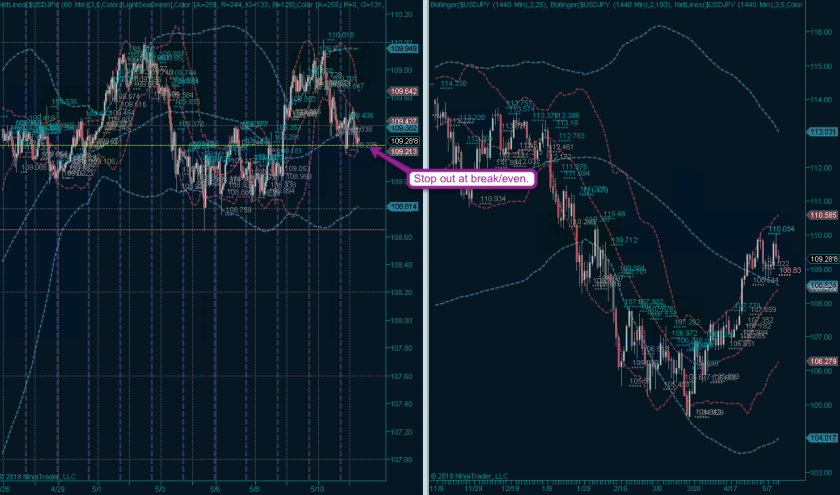Click the 112.00 axis label

(821, 168)
